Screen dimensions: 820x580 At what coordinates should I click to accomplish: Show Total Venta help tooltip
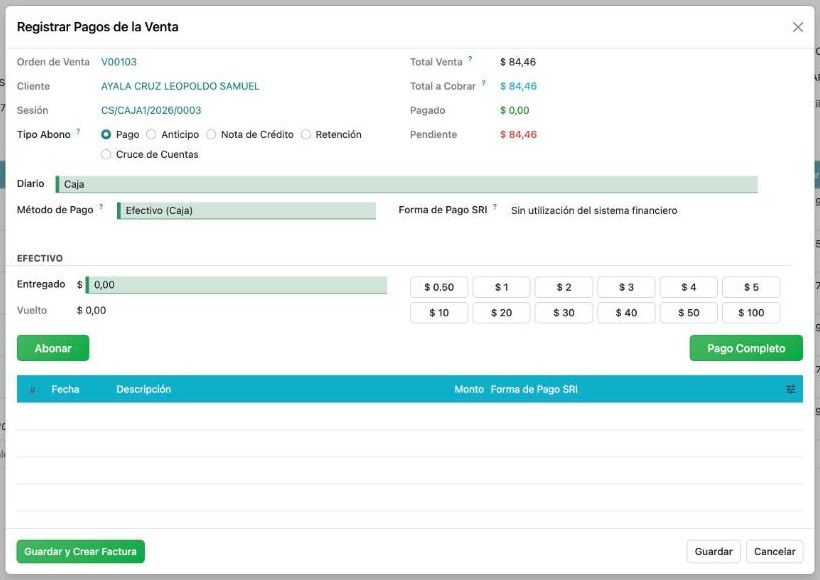click(x=470, y=59)
